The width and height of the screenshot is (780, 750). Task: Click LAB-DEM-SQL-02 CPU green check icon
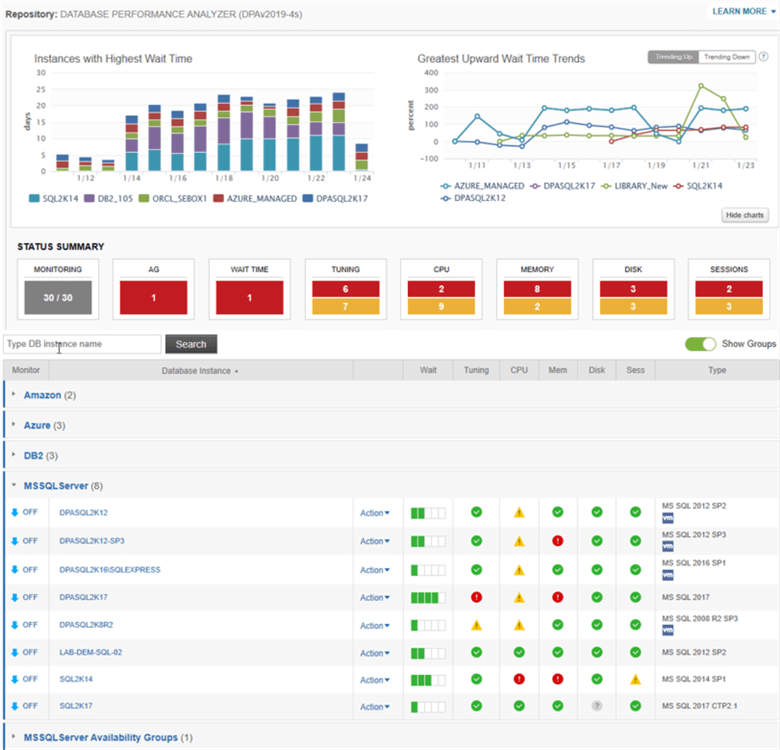pyautogui.click(x=519, y=652)
